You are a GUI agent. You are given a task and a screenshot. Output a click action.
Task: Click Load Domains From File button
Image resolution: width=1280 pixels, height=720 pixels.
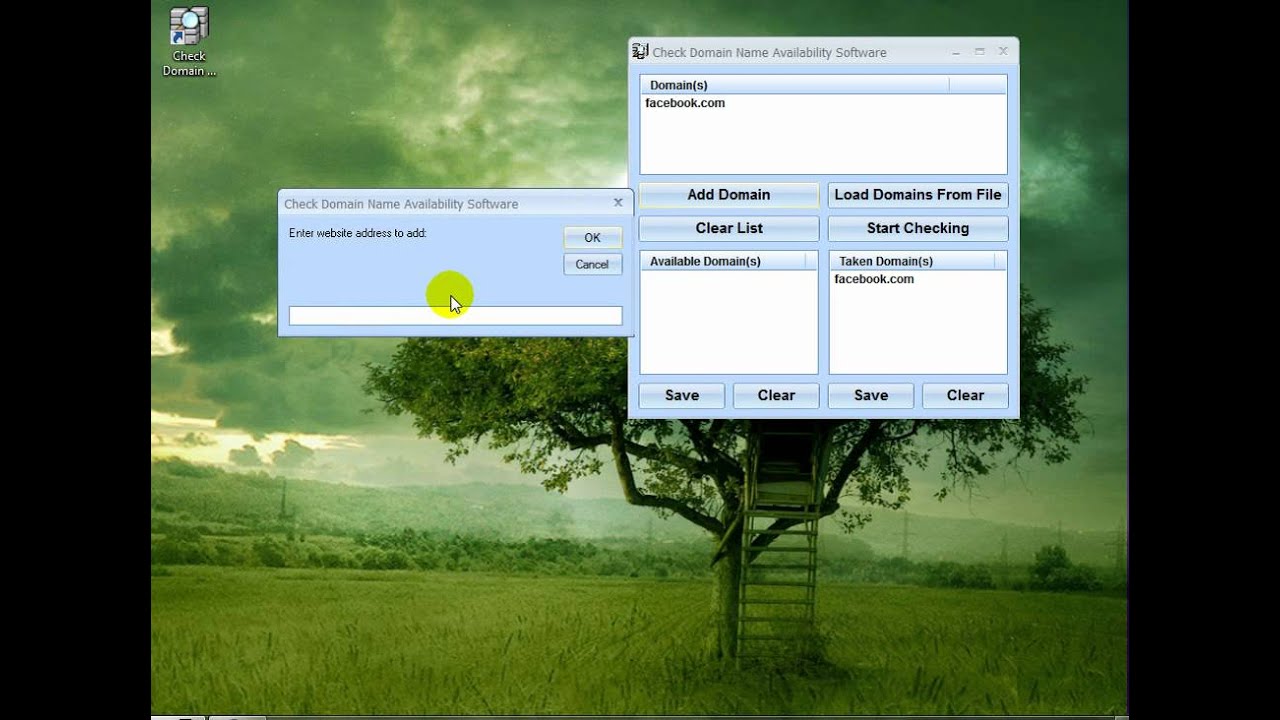pyautogui.click(x=918, y=195)
